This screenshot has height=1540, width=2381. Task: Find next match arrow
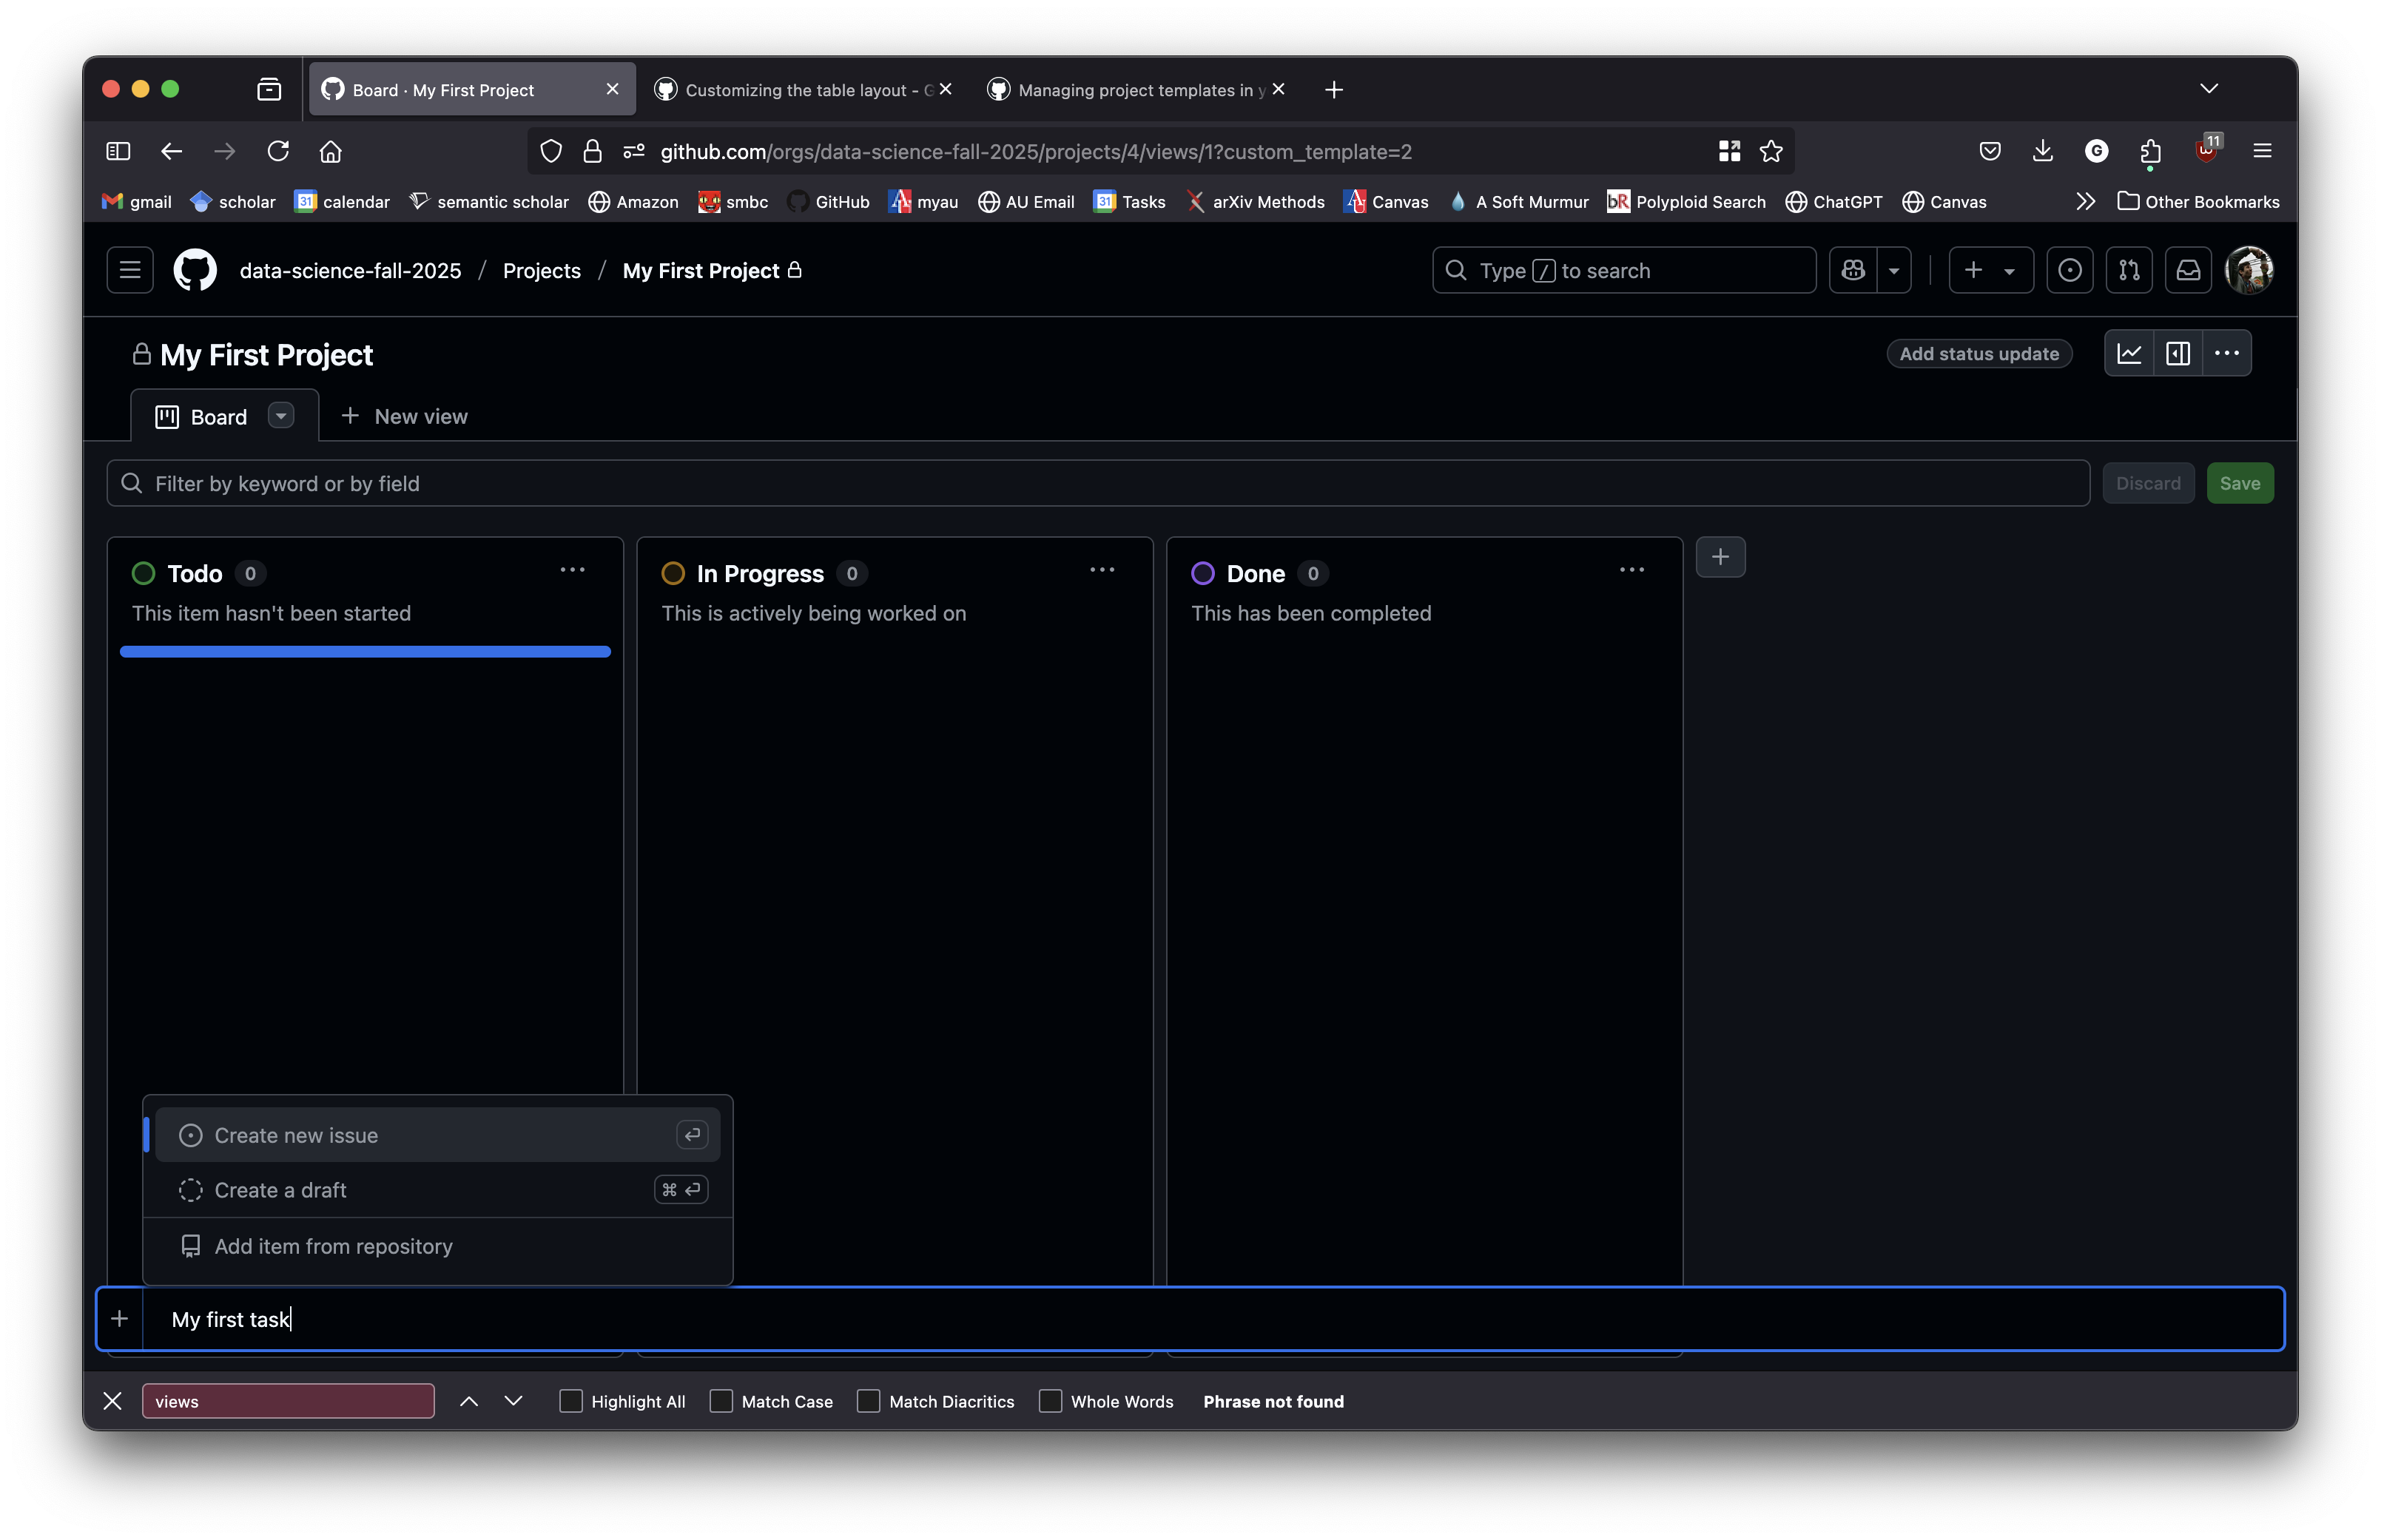coord(513,1401)
